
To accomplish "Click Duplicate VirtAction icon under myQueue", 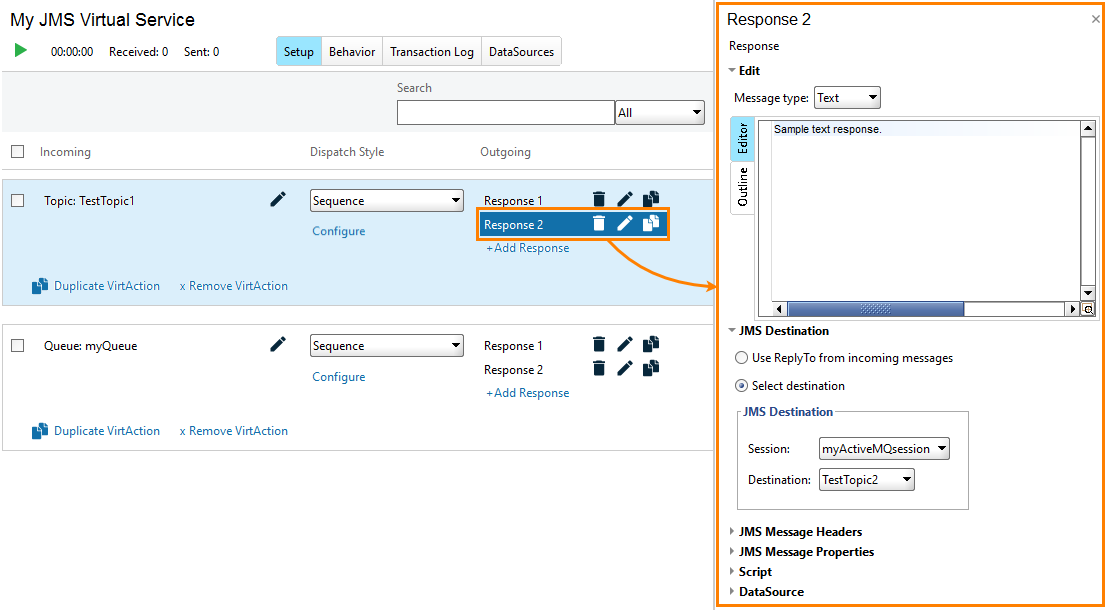I will [x=41, y=430].
